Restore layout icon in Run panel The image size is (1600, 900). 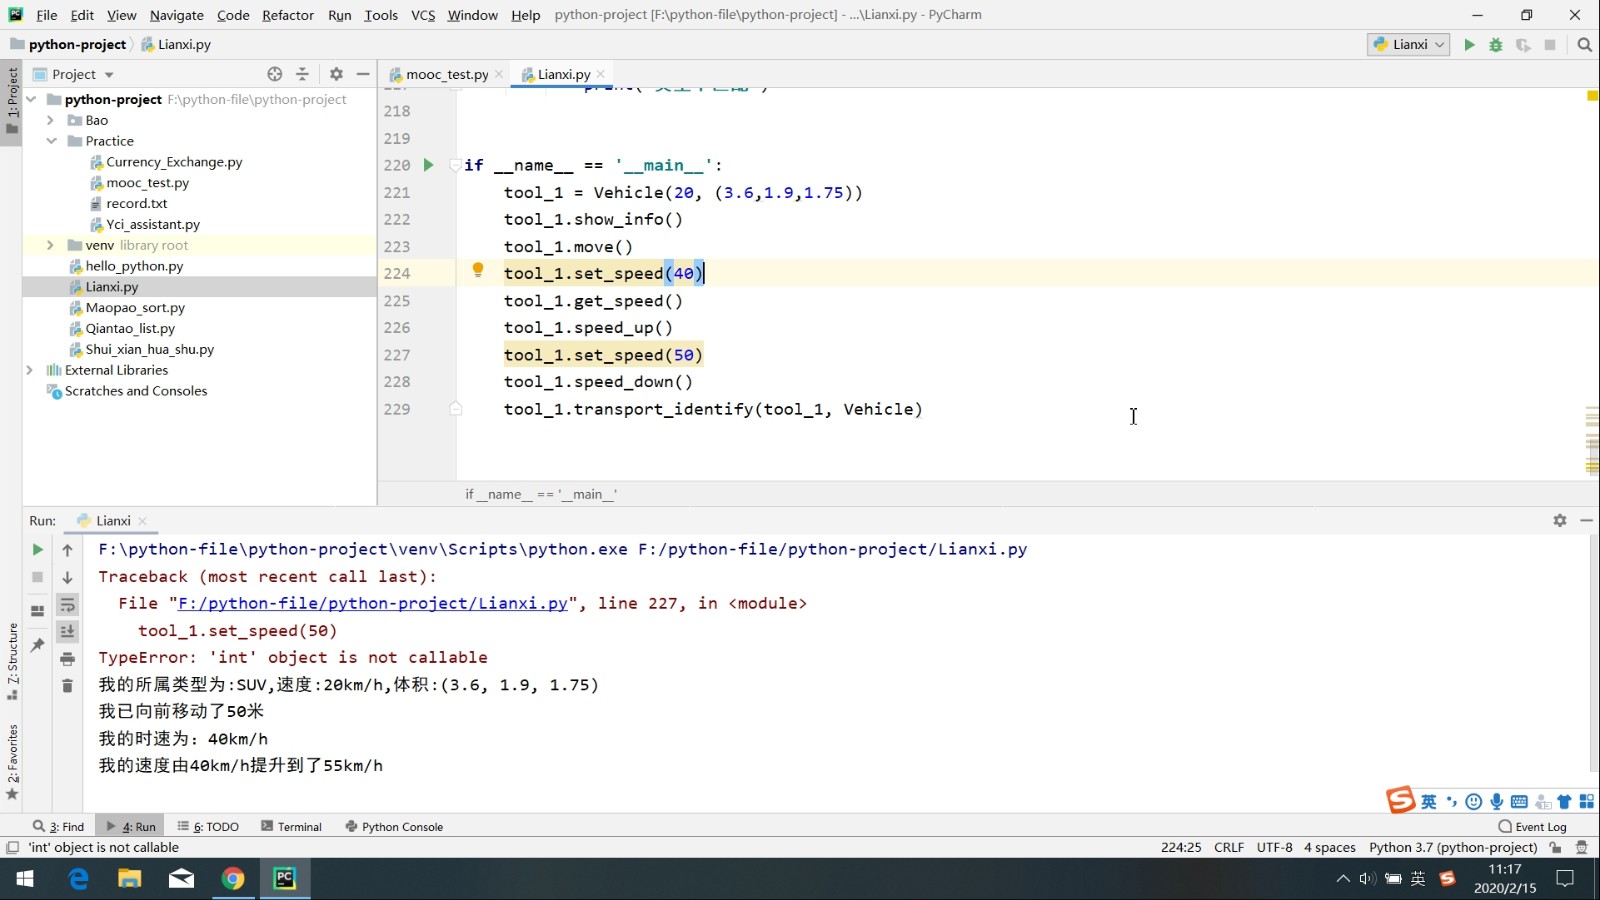[37, 611]
